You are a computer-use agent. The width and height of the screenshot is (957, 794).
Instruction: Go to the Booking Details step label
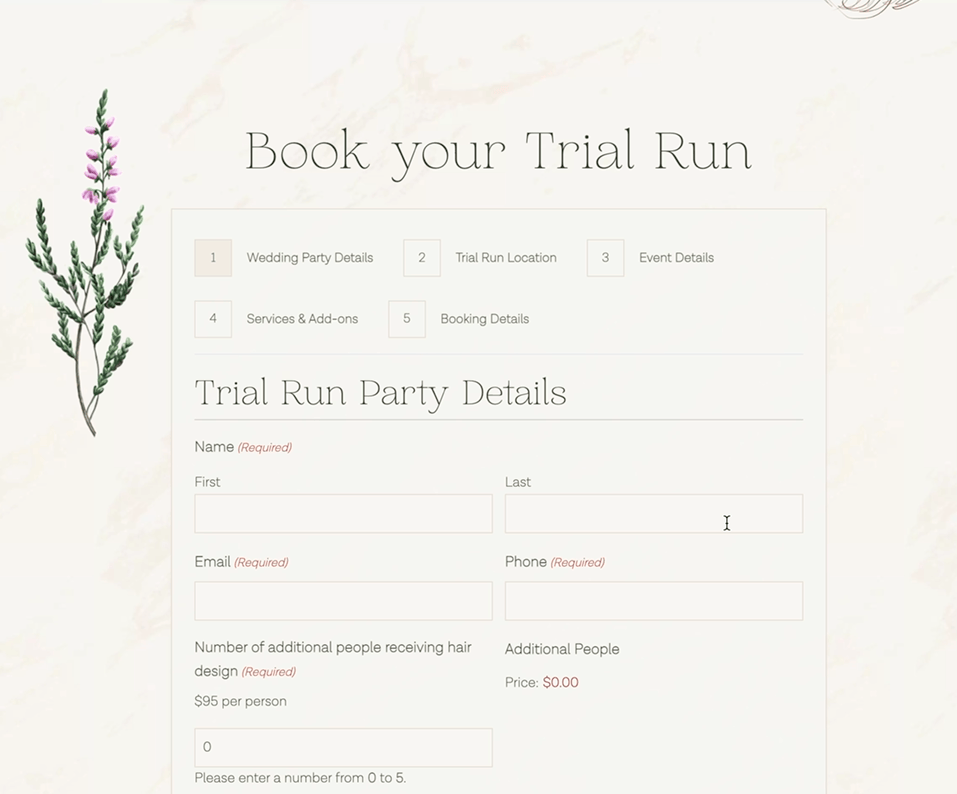[485, 319]
